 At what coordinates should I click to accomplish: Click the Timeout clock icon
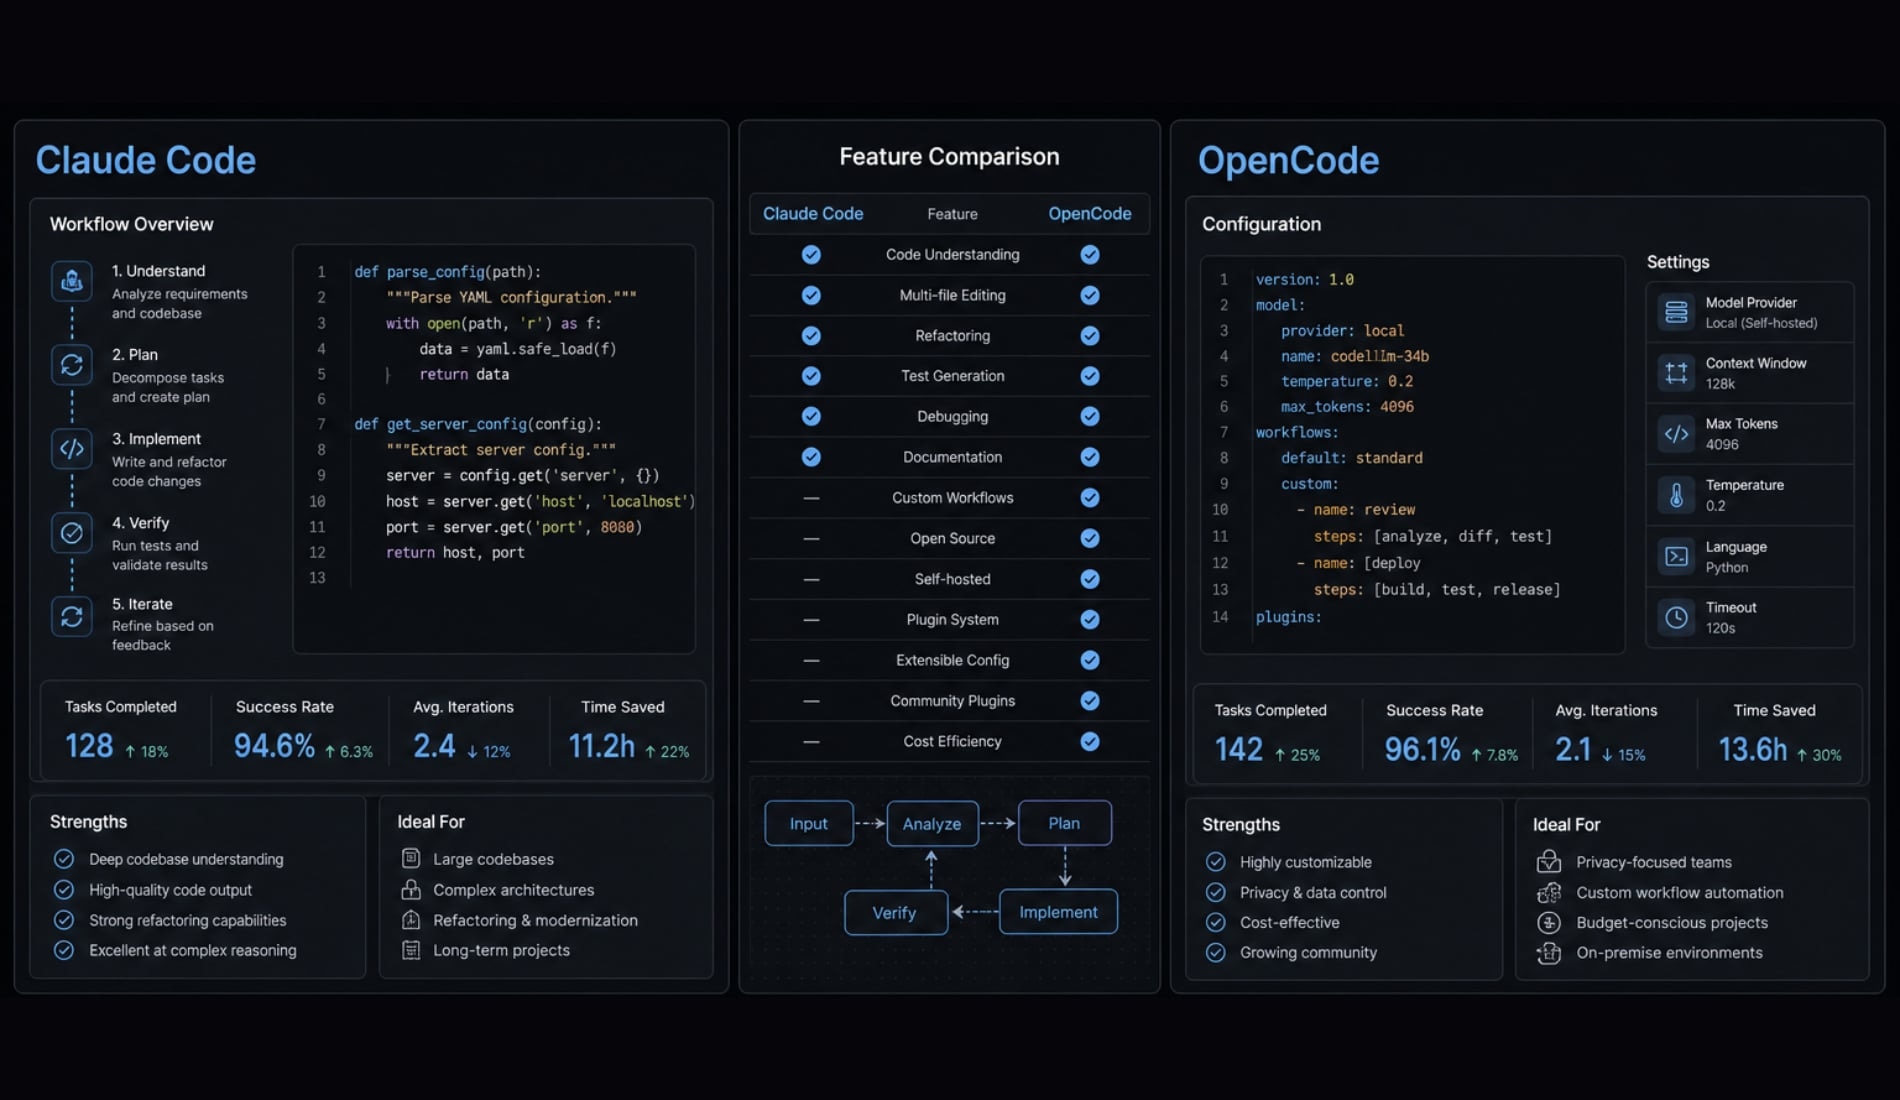coord(1677,617)
